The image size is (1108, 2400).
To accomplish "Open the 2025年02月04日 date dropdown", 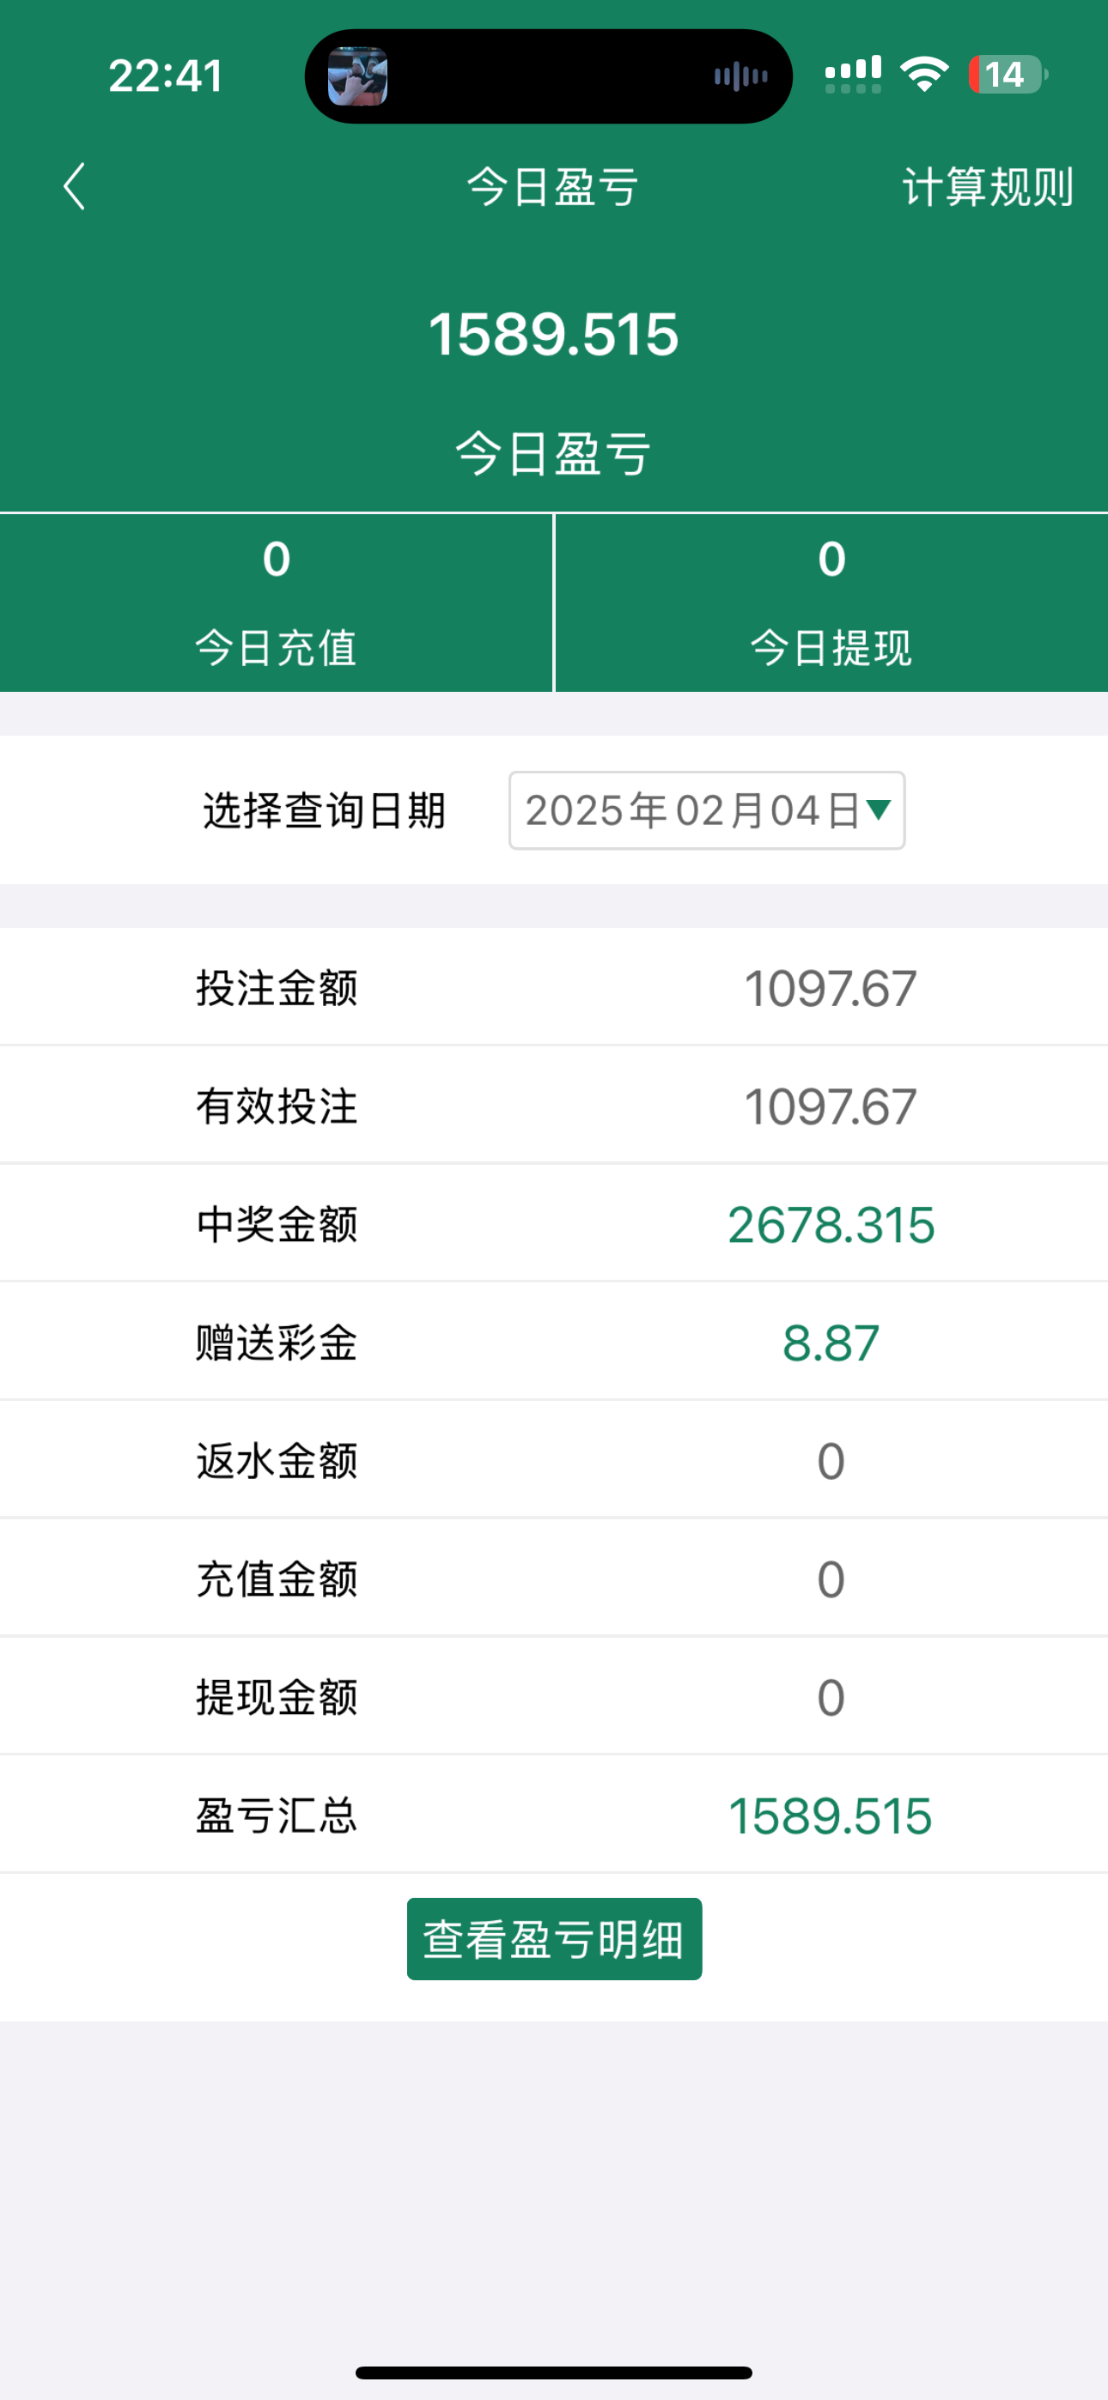I will pyautogui.click(x=706, y=810).
